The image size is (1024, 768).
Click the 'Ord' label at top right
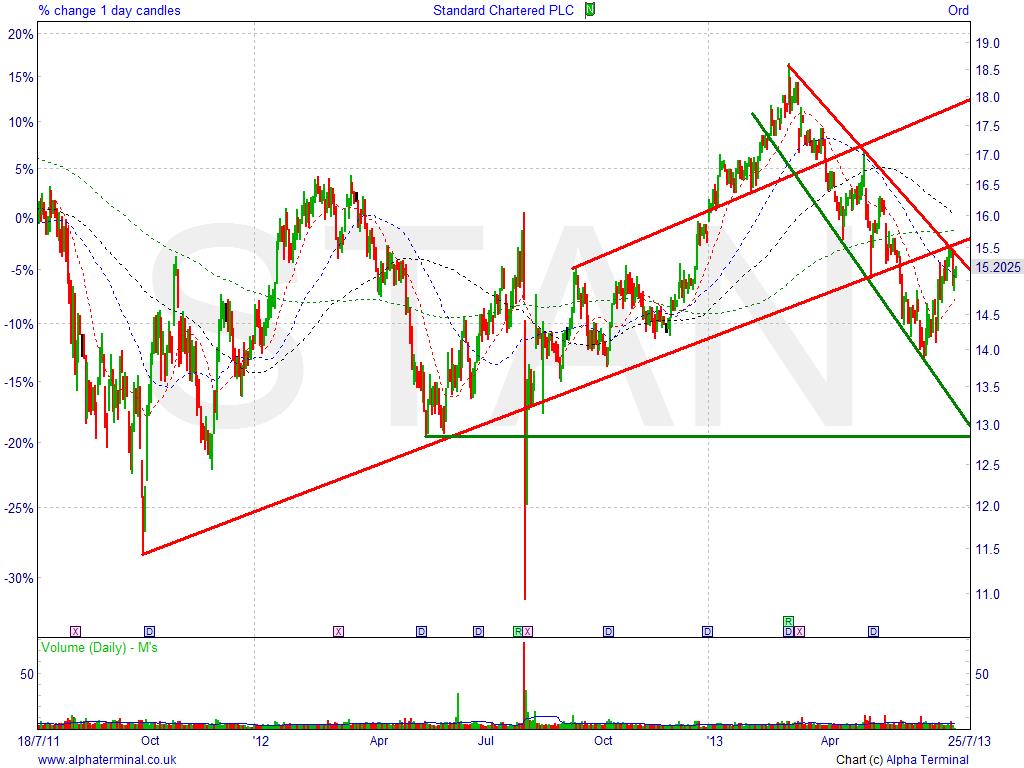pos(958,10)
